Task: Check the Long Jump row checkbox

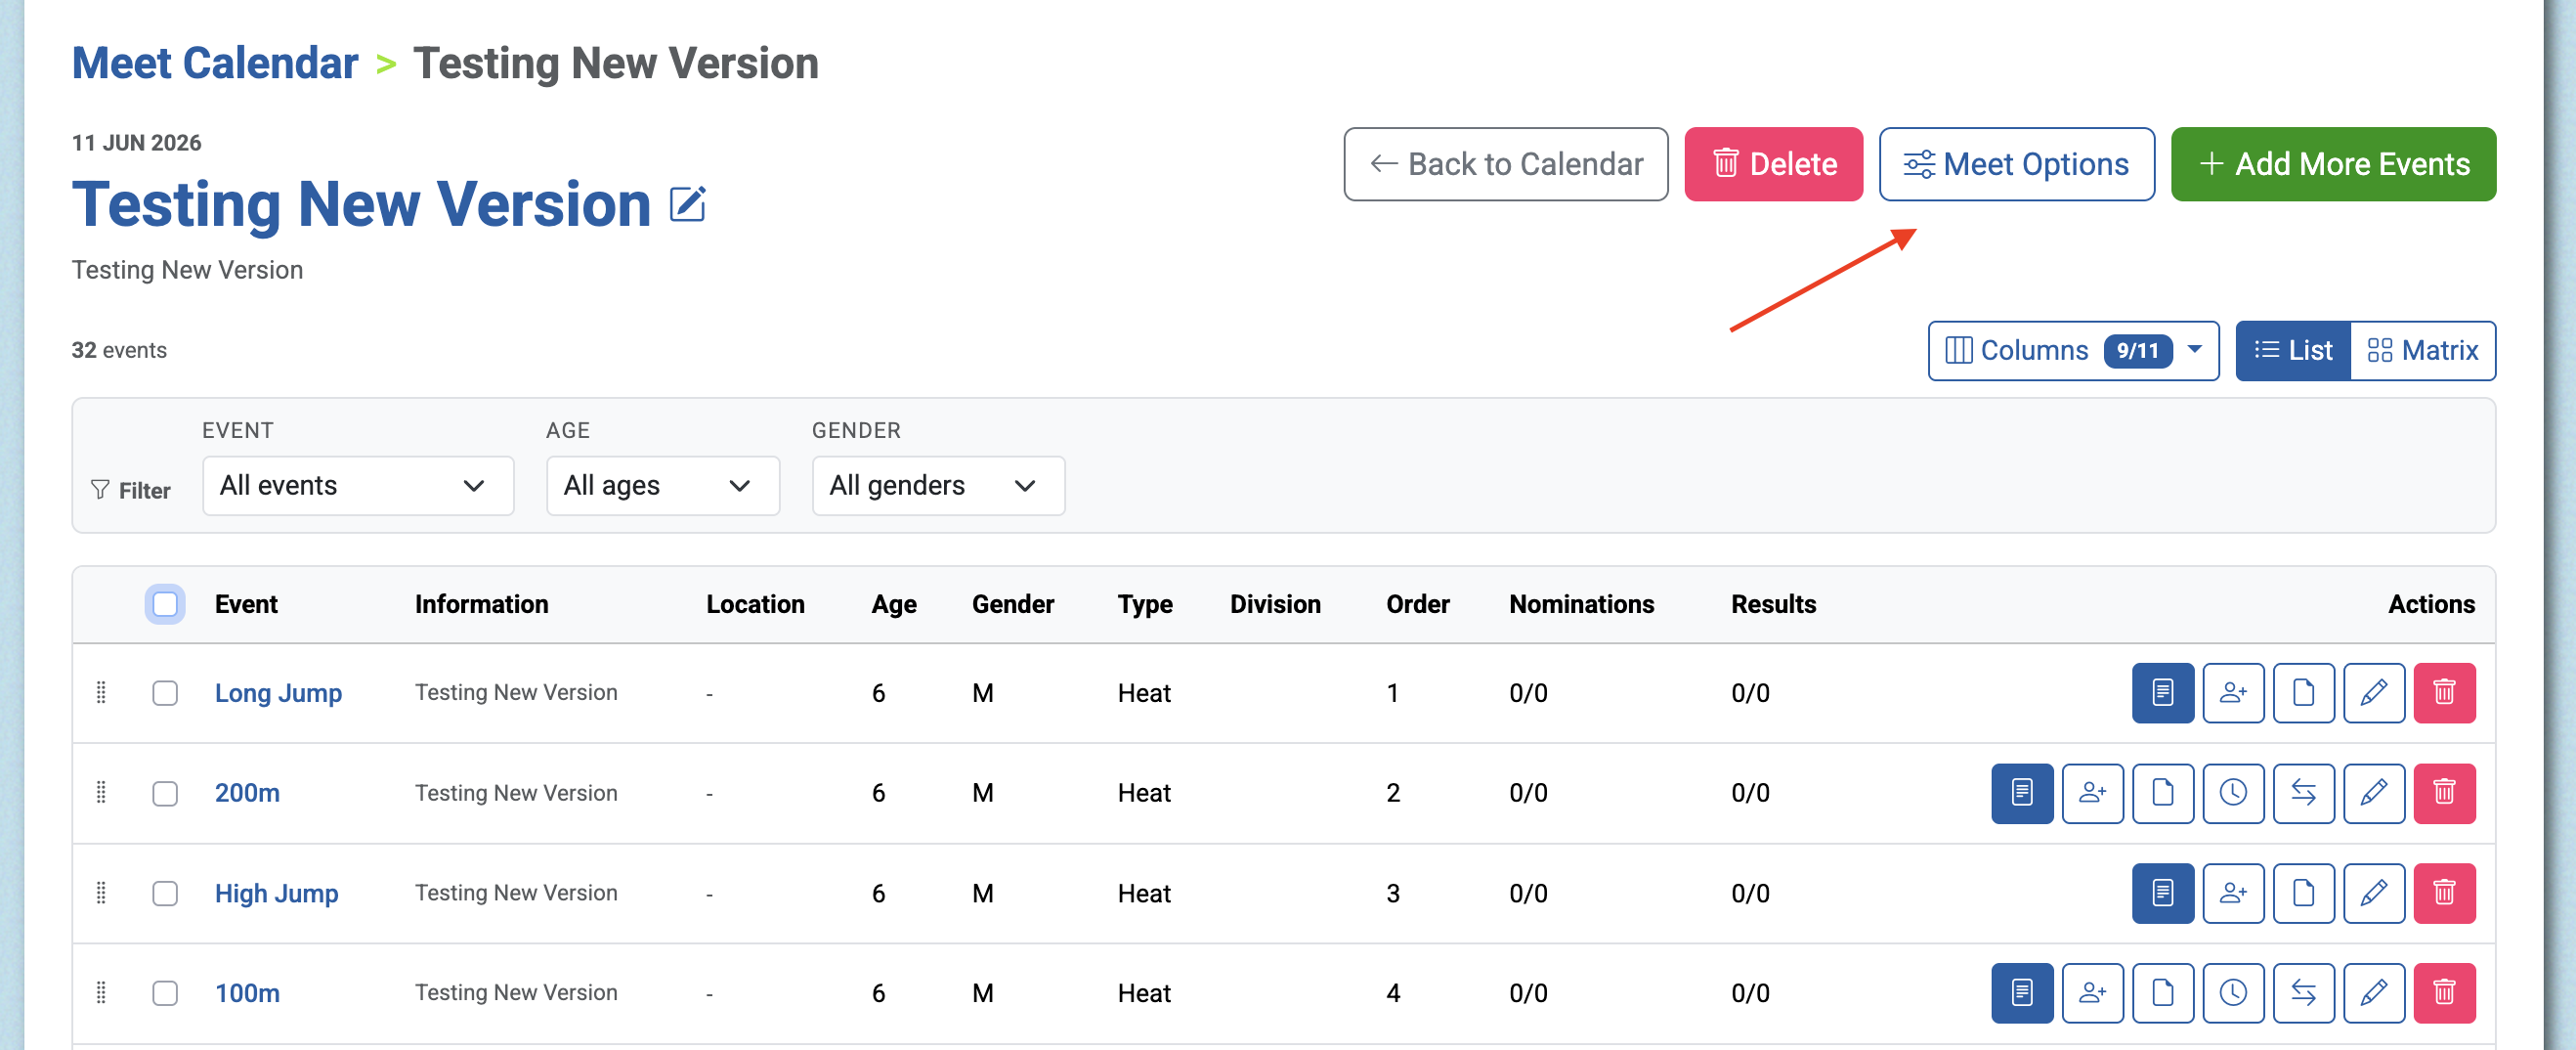Action: click(x=165, y=693)
